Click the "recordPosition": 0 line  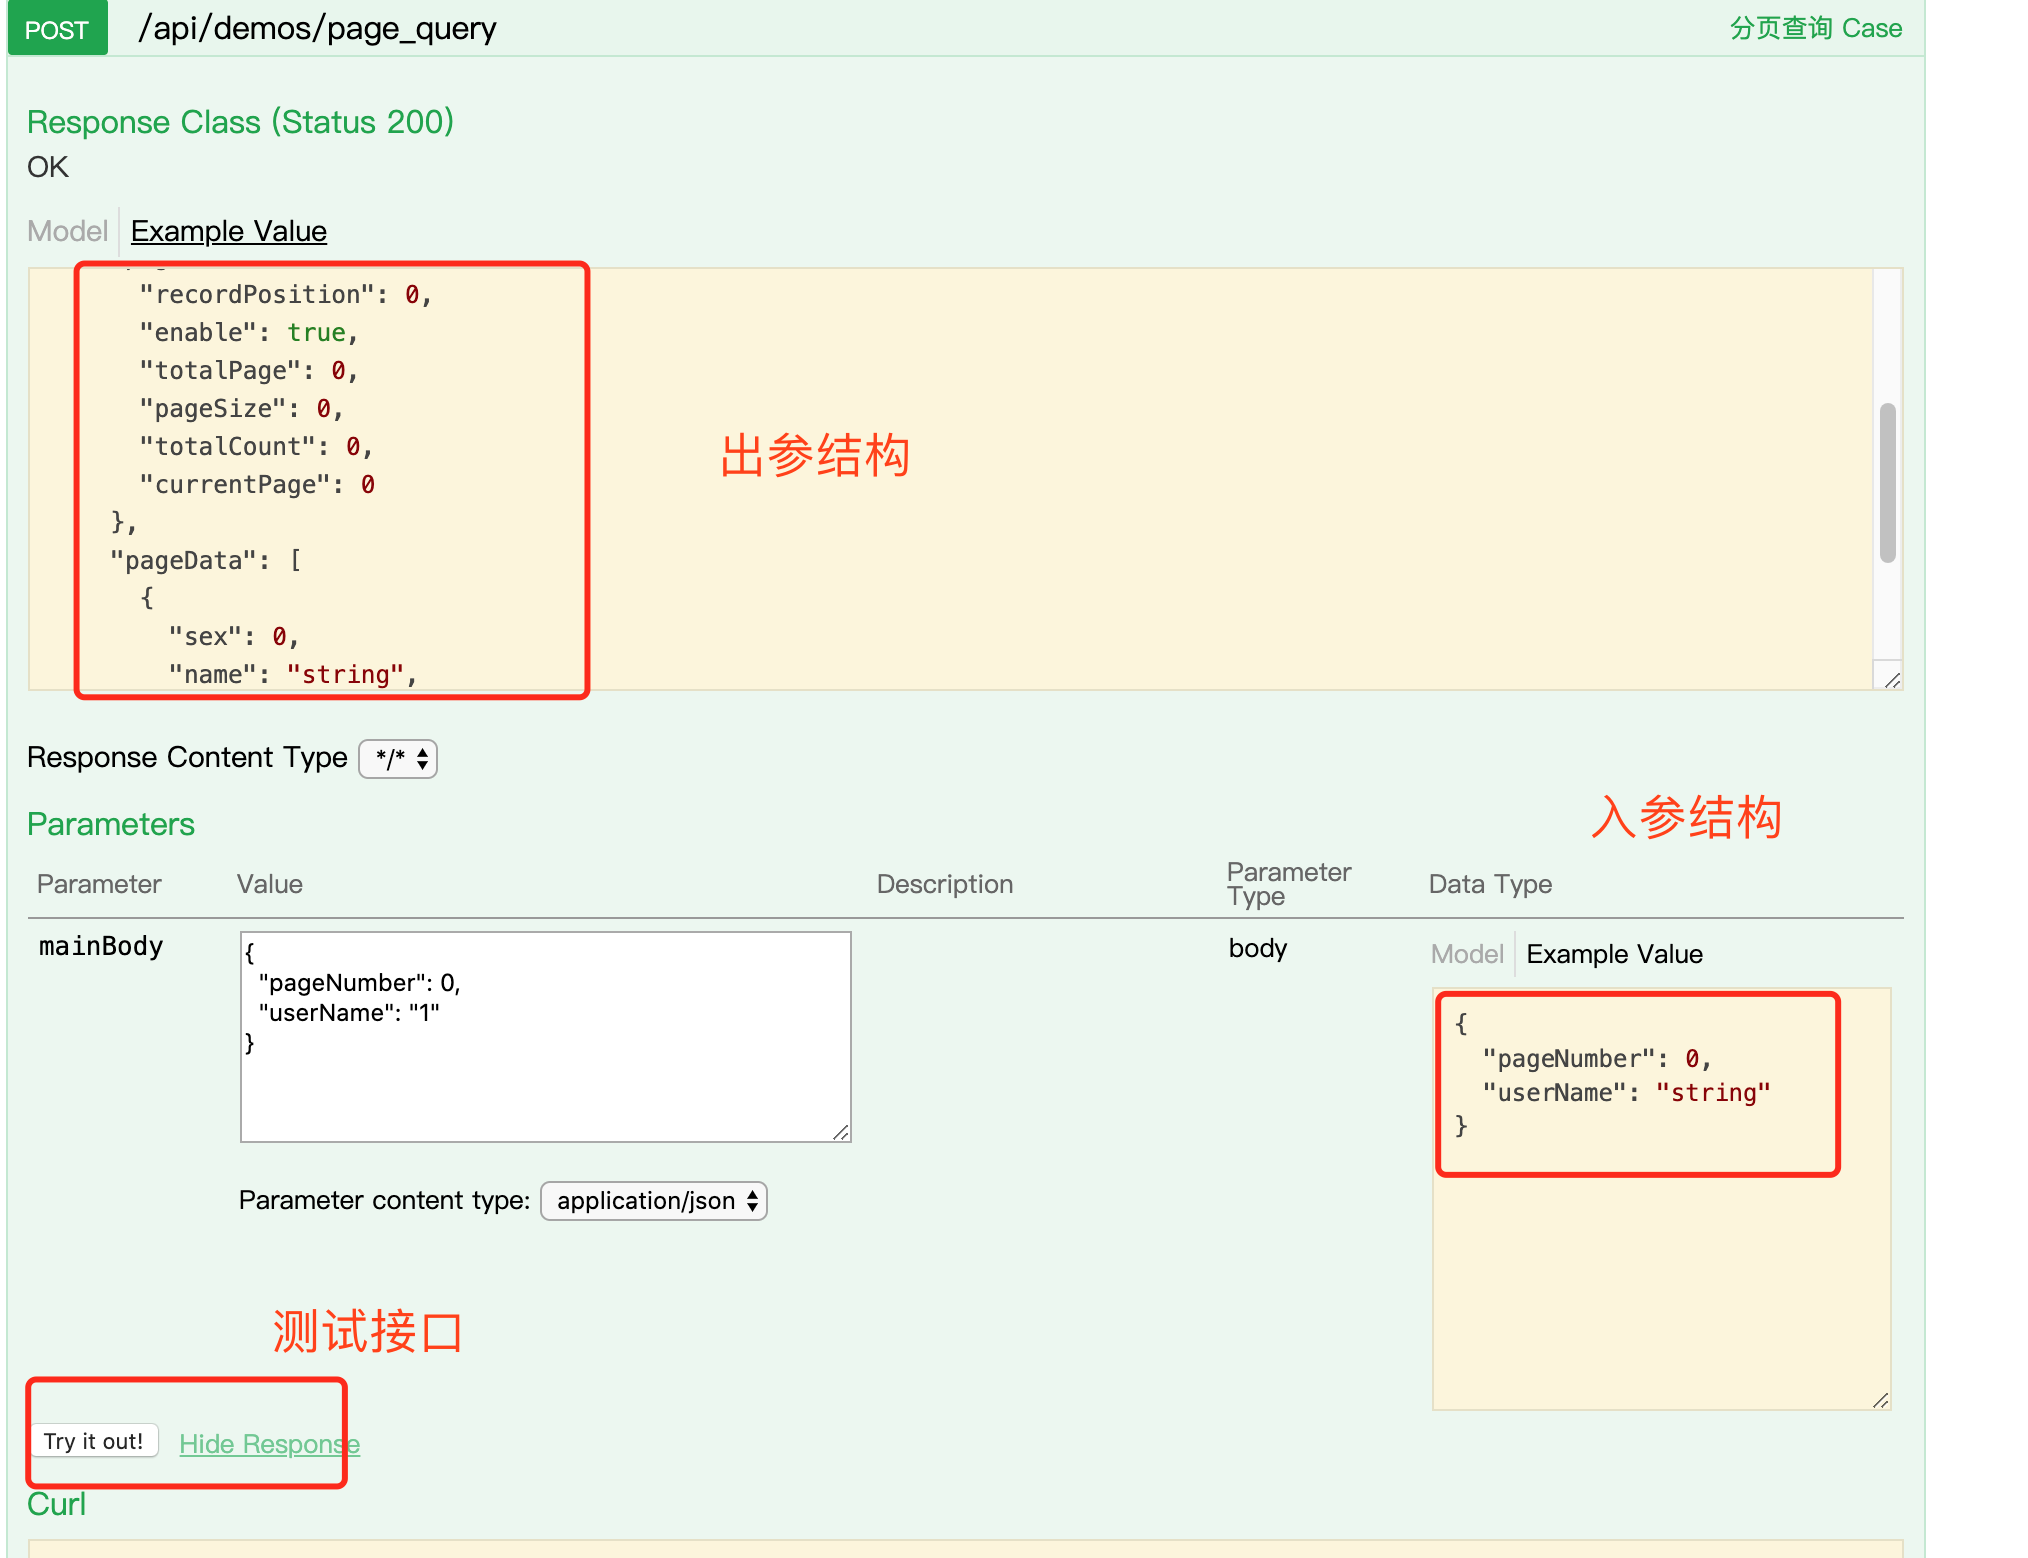tap(285, 294)
